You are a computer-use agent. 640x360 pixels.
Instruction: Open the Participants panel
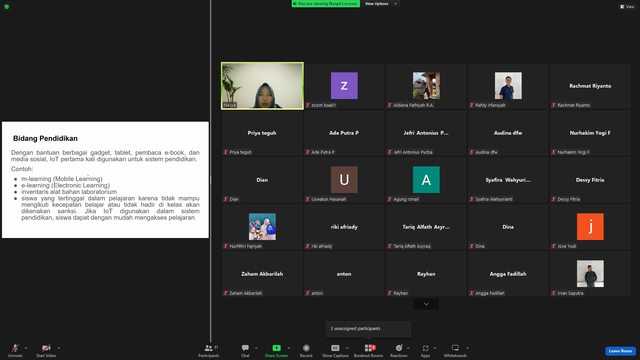click(209, 350)
